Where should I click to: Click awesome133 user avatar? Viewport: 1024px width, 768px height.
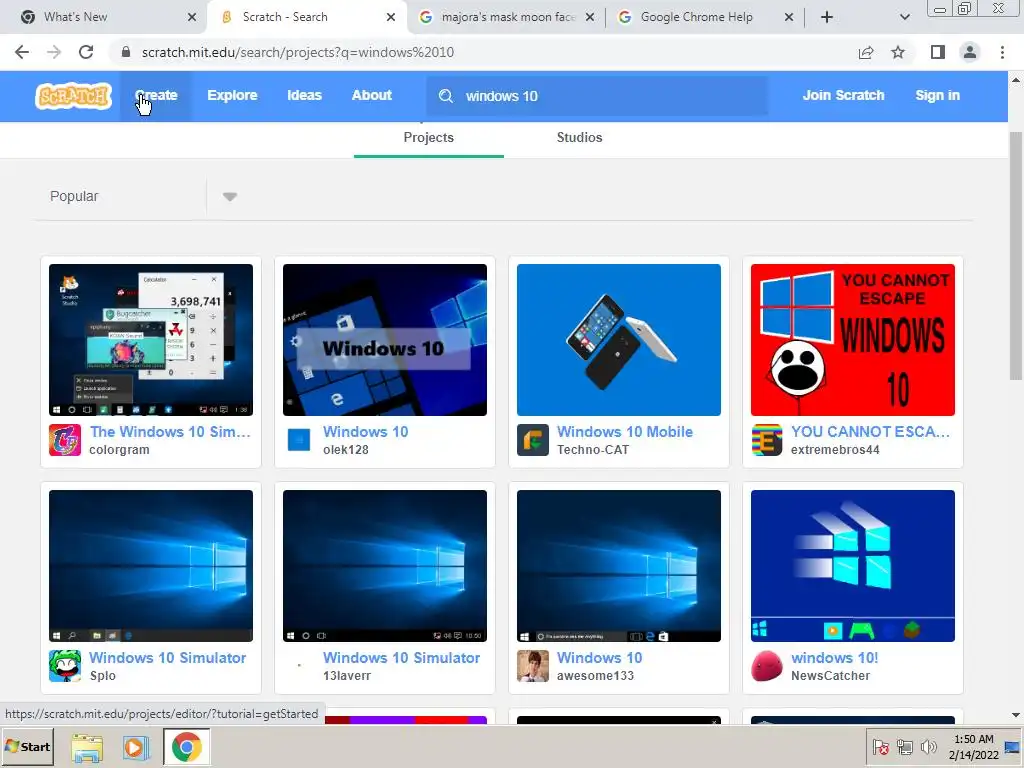(x=533, y=665)
